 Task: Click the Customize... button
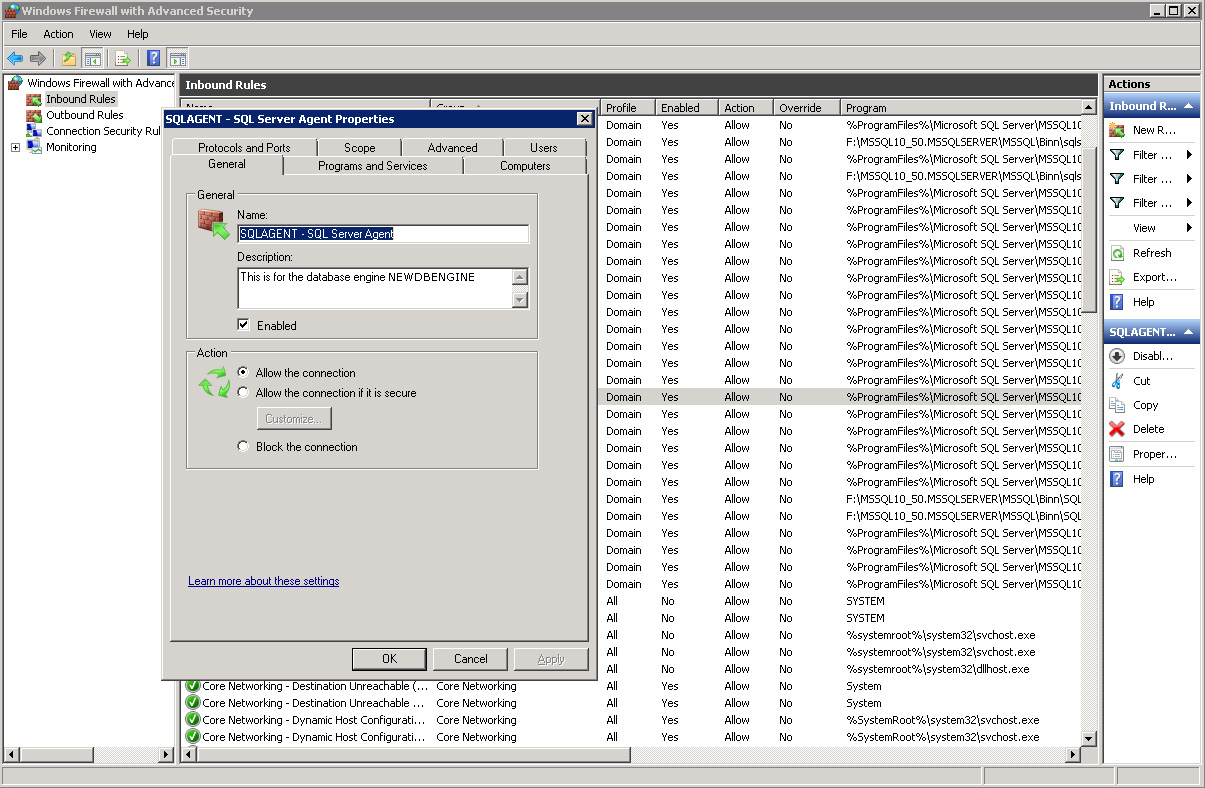294,419
